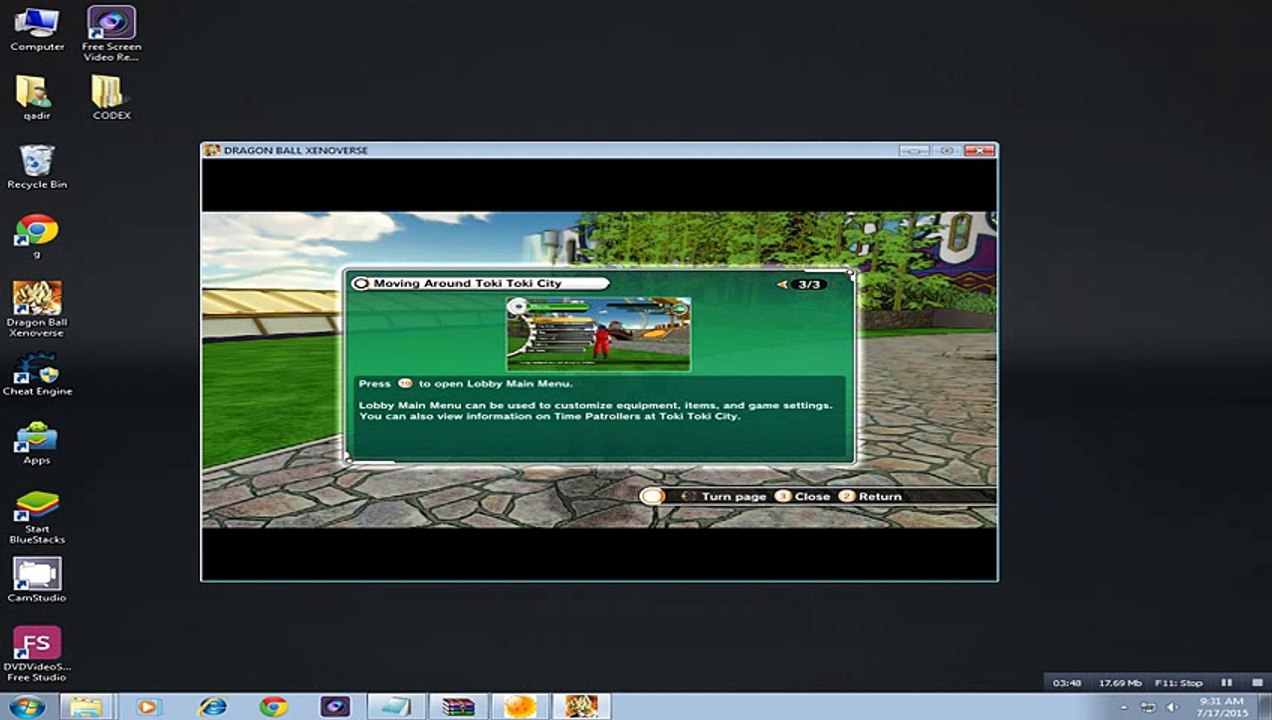Screen dimensions: 1272x720
Task: Open Windows Explorer from the taskbar
Action: (86, 706)
